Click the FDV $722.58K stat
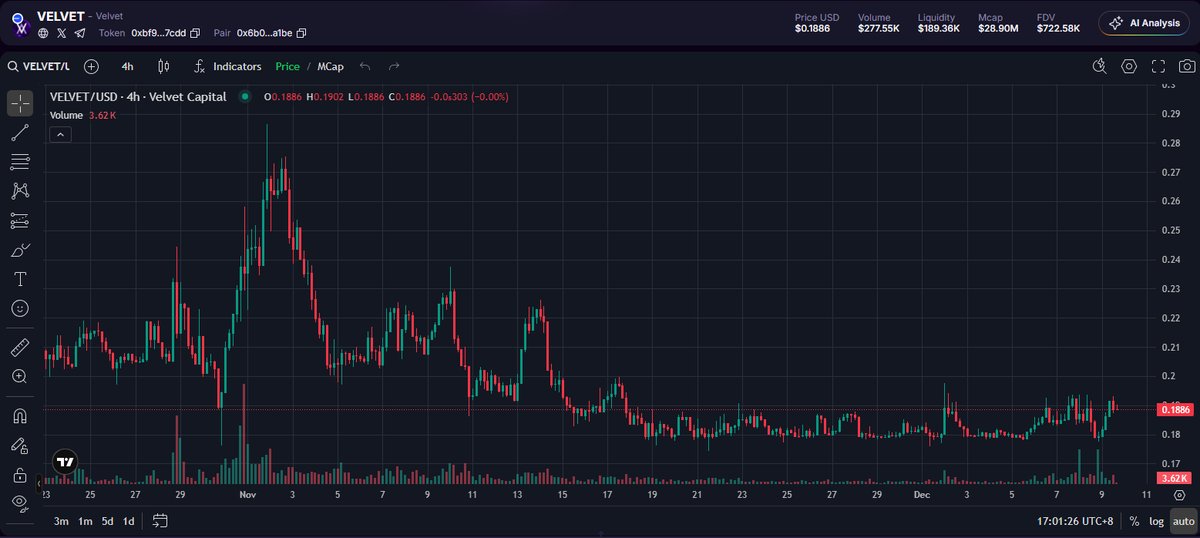 click(x=1058, y=23)
